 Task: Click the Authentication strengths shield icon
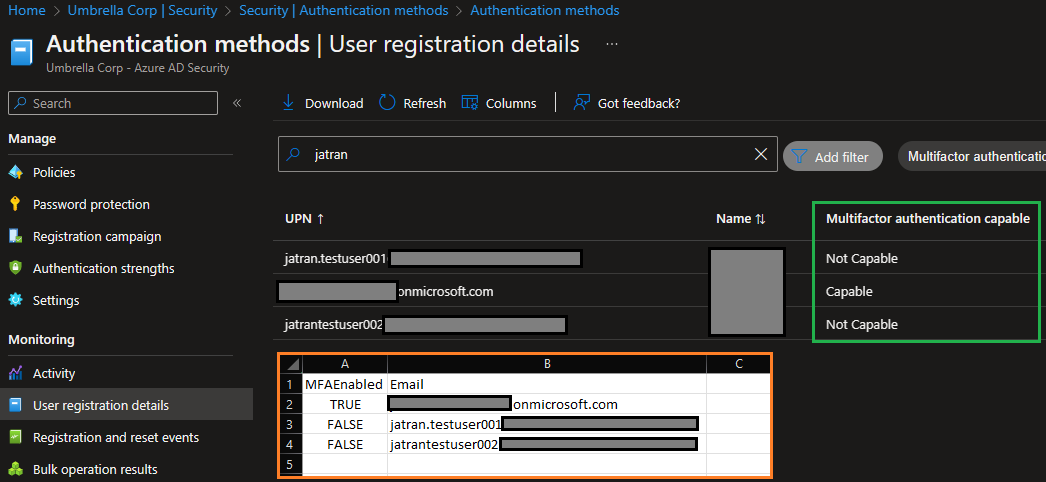[x=16, y=268]
